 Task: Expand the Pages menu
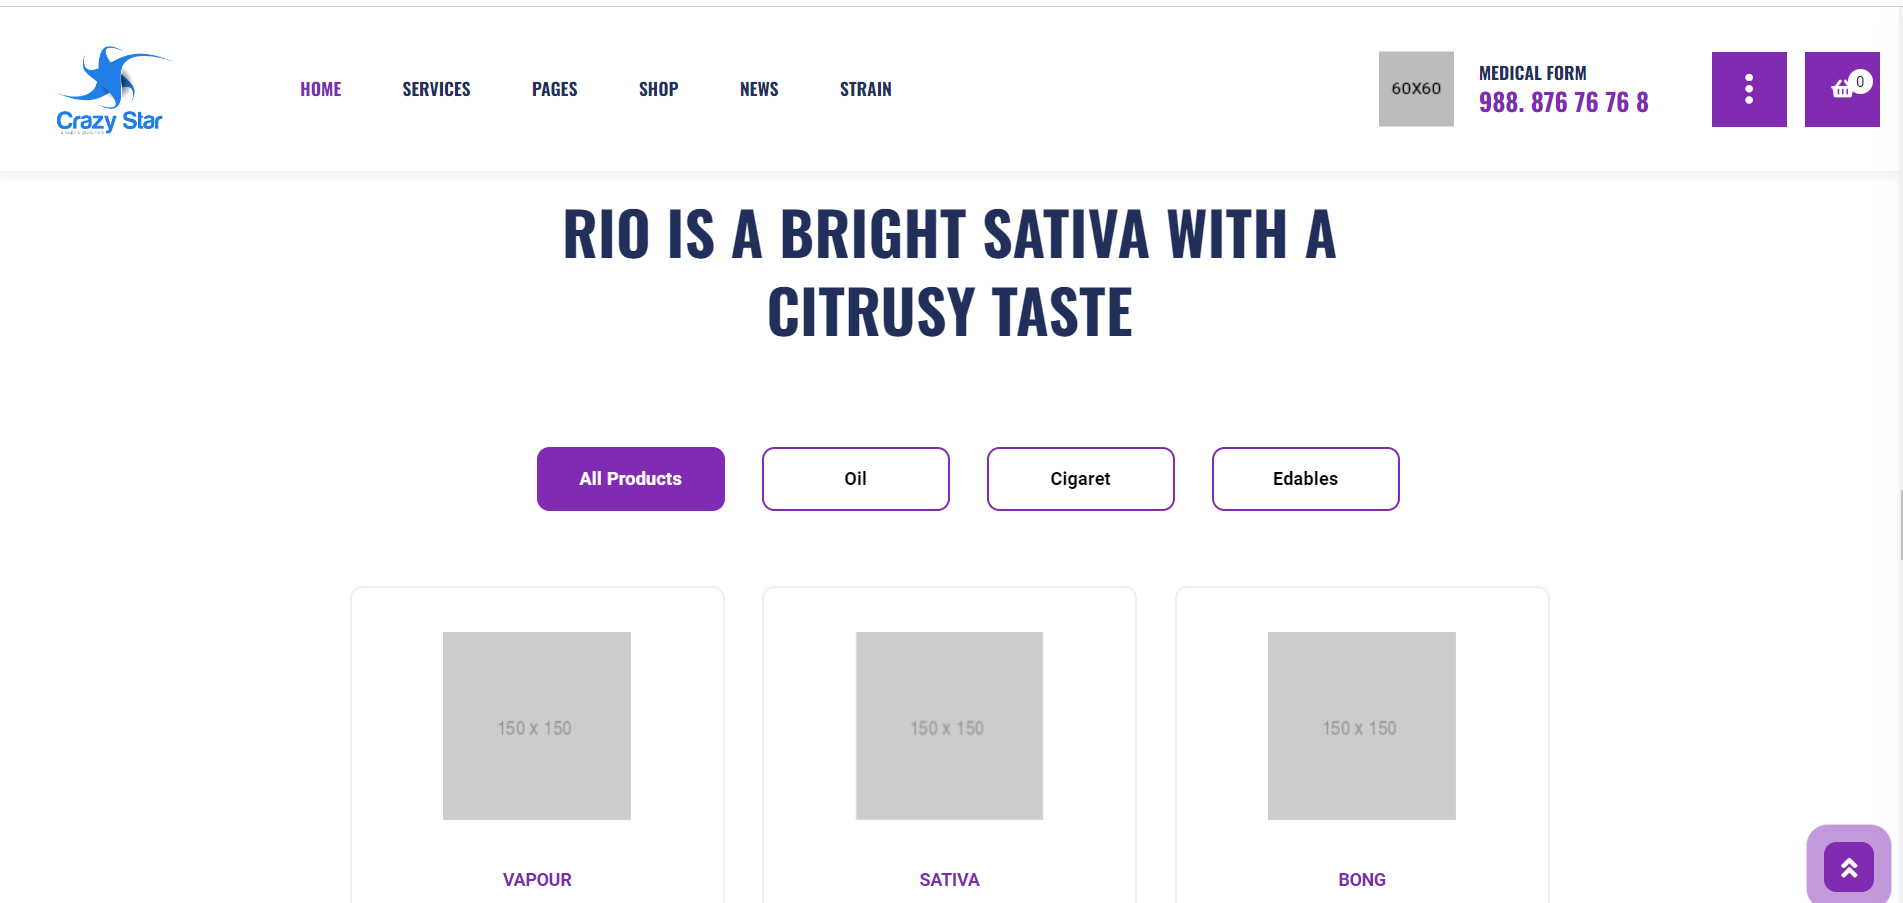click(555, 89)
